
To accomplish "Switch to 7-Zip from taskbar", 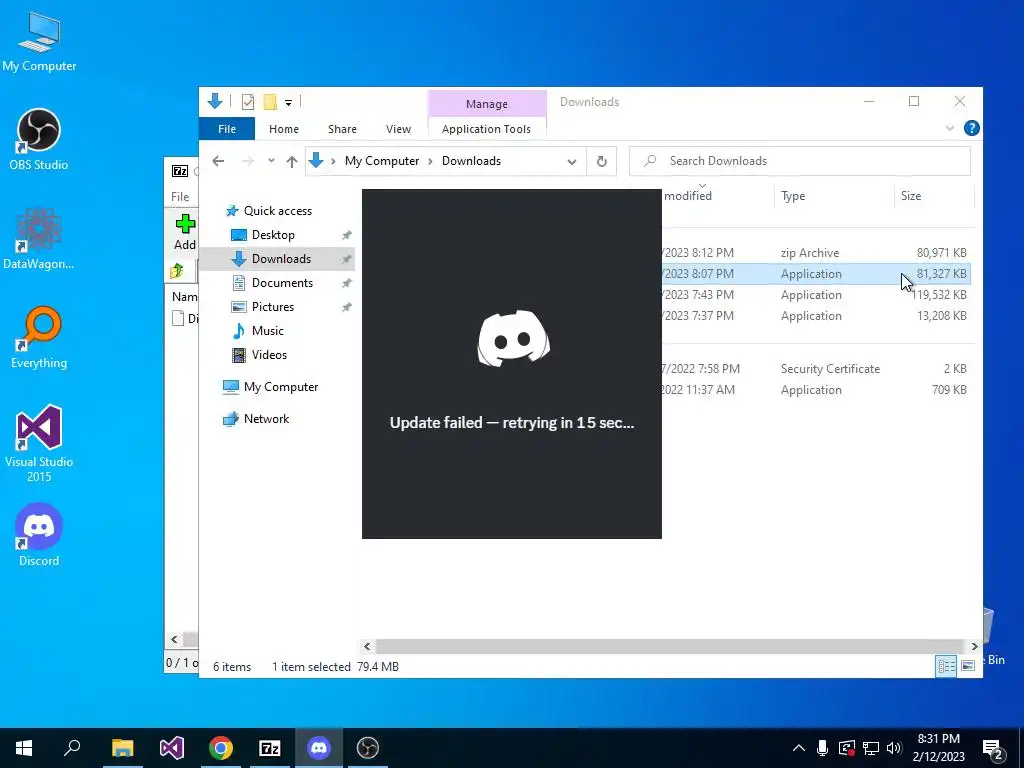I will (x=270, y=748).
